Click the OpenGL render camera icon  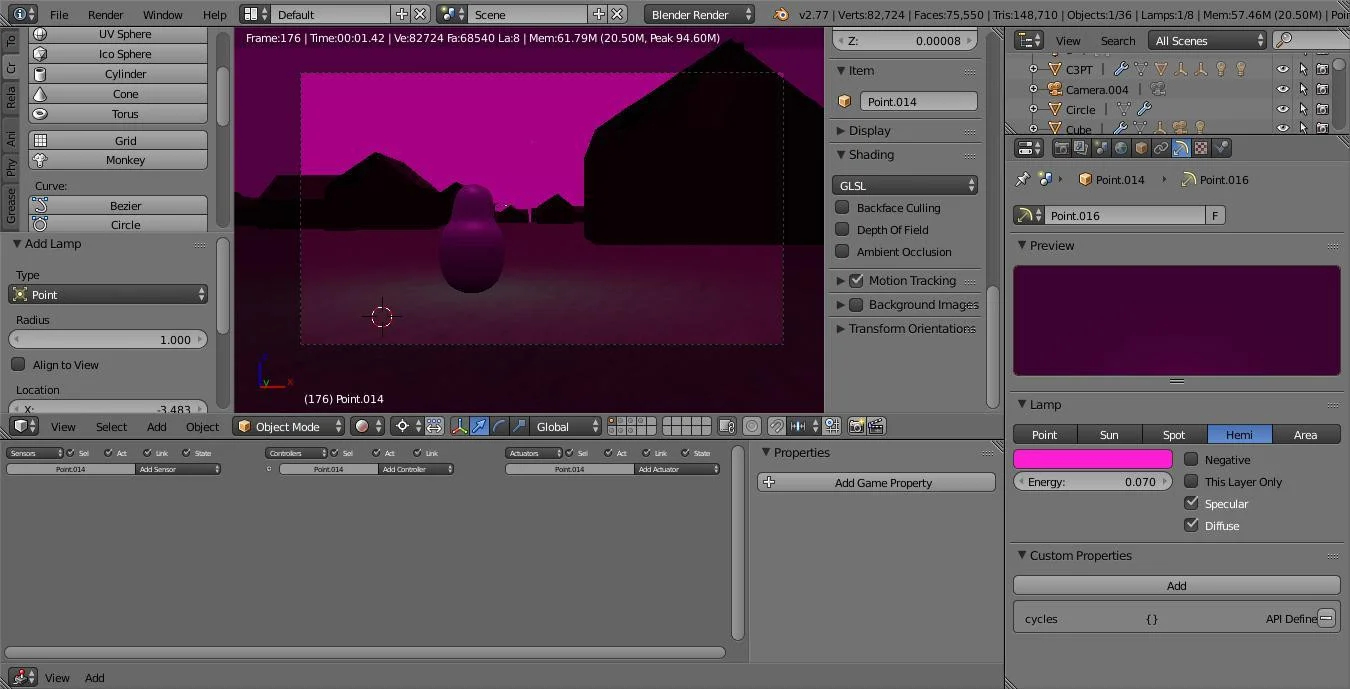click(856, 426)
